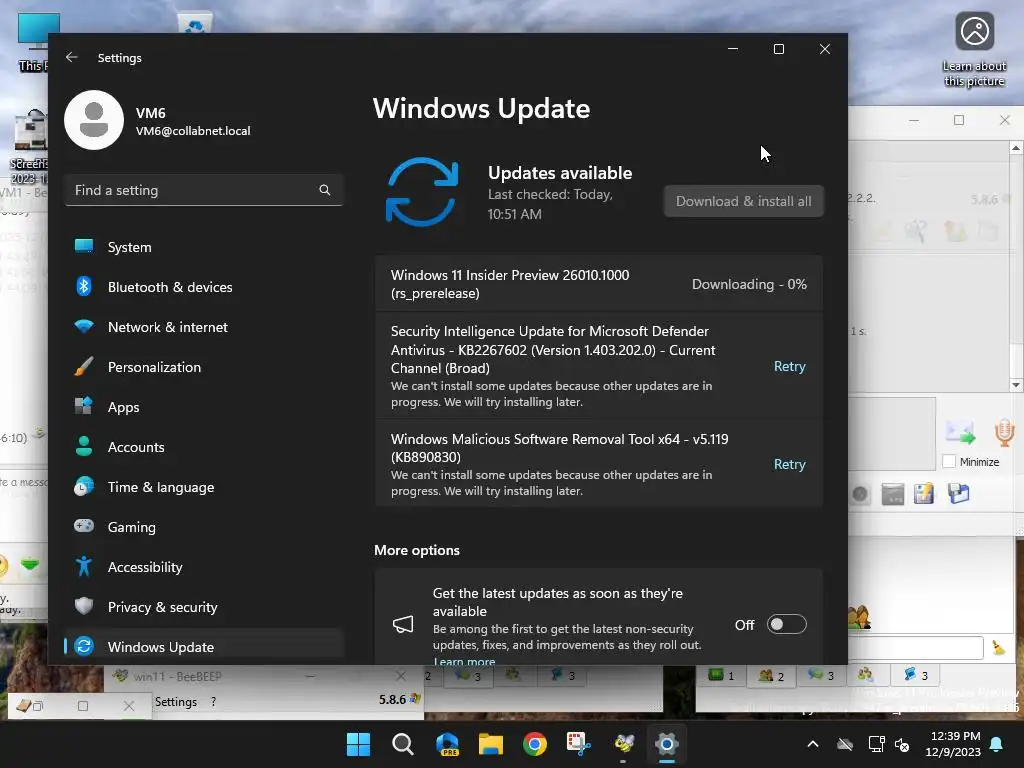Click the floppy with lightning icon in BeeBEEP
The height and width of the screenshot is (768, 1024).
pyautogui.click(x=924, y=494)
